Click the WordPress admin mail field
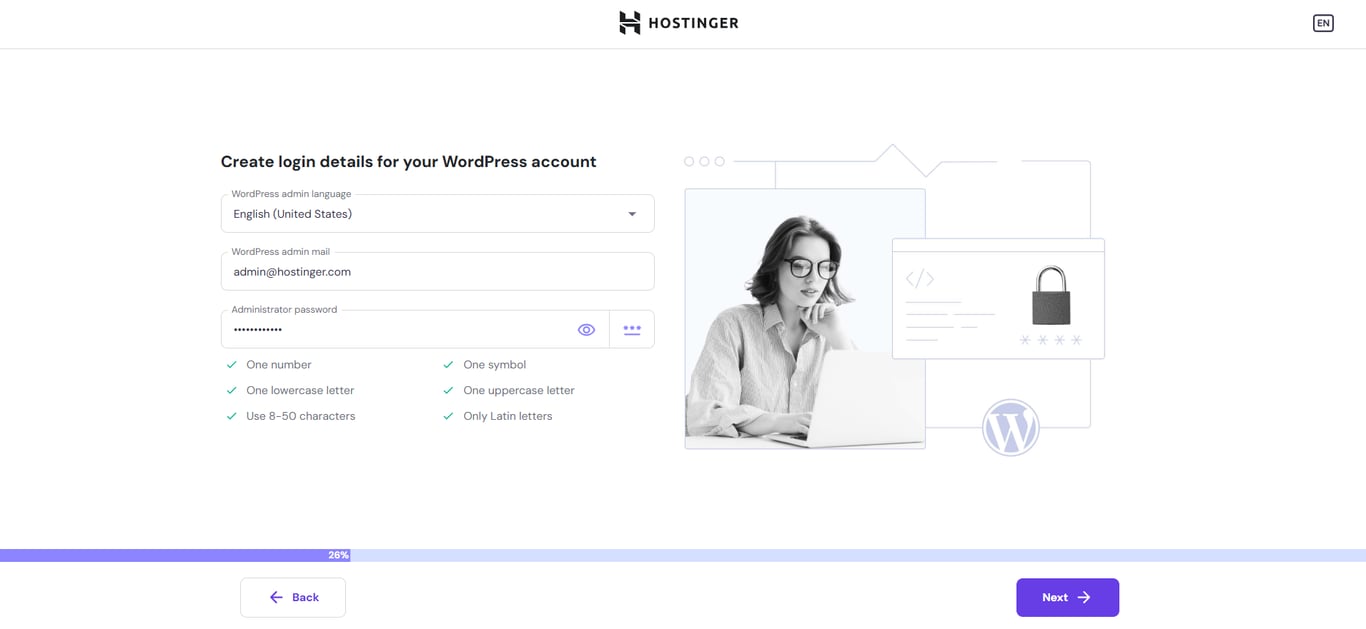Viewport: 1366px width, 629px height. (437, 271)
